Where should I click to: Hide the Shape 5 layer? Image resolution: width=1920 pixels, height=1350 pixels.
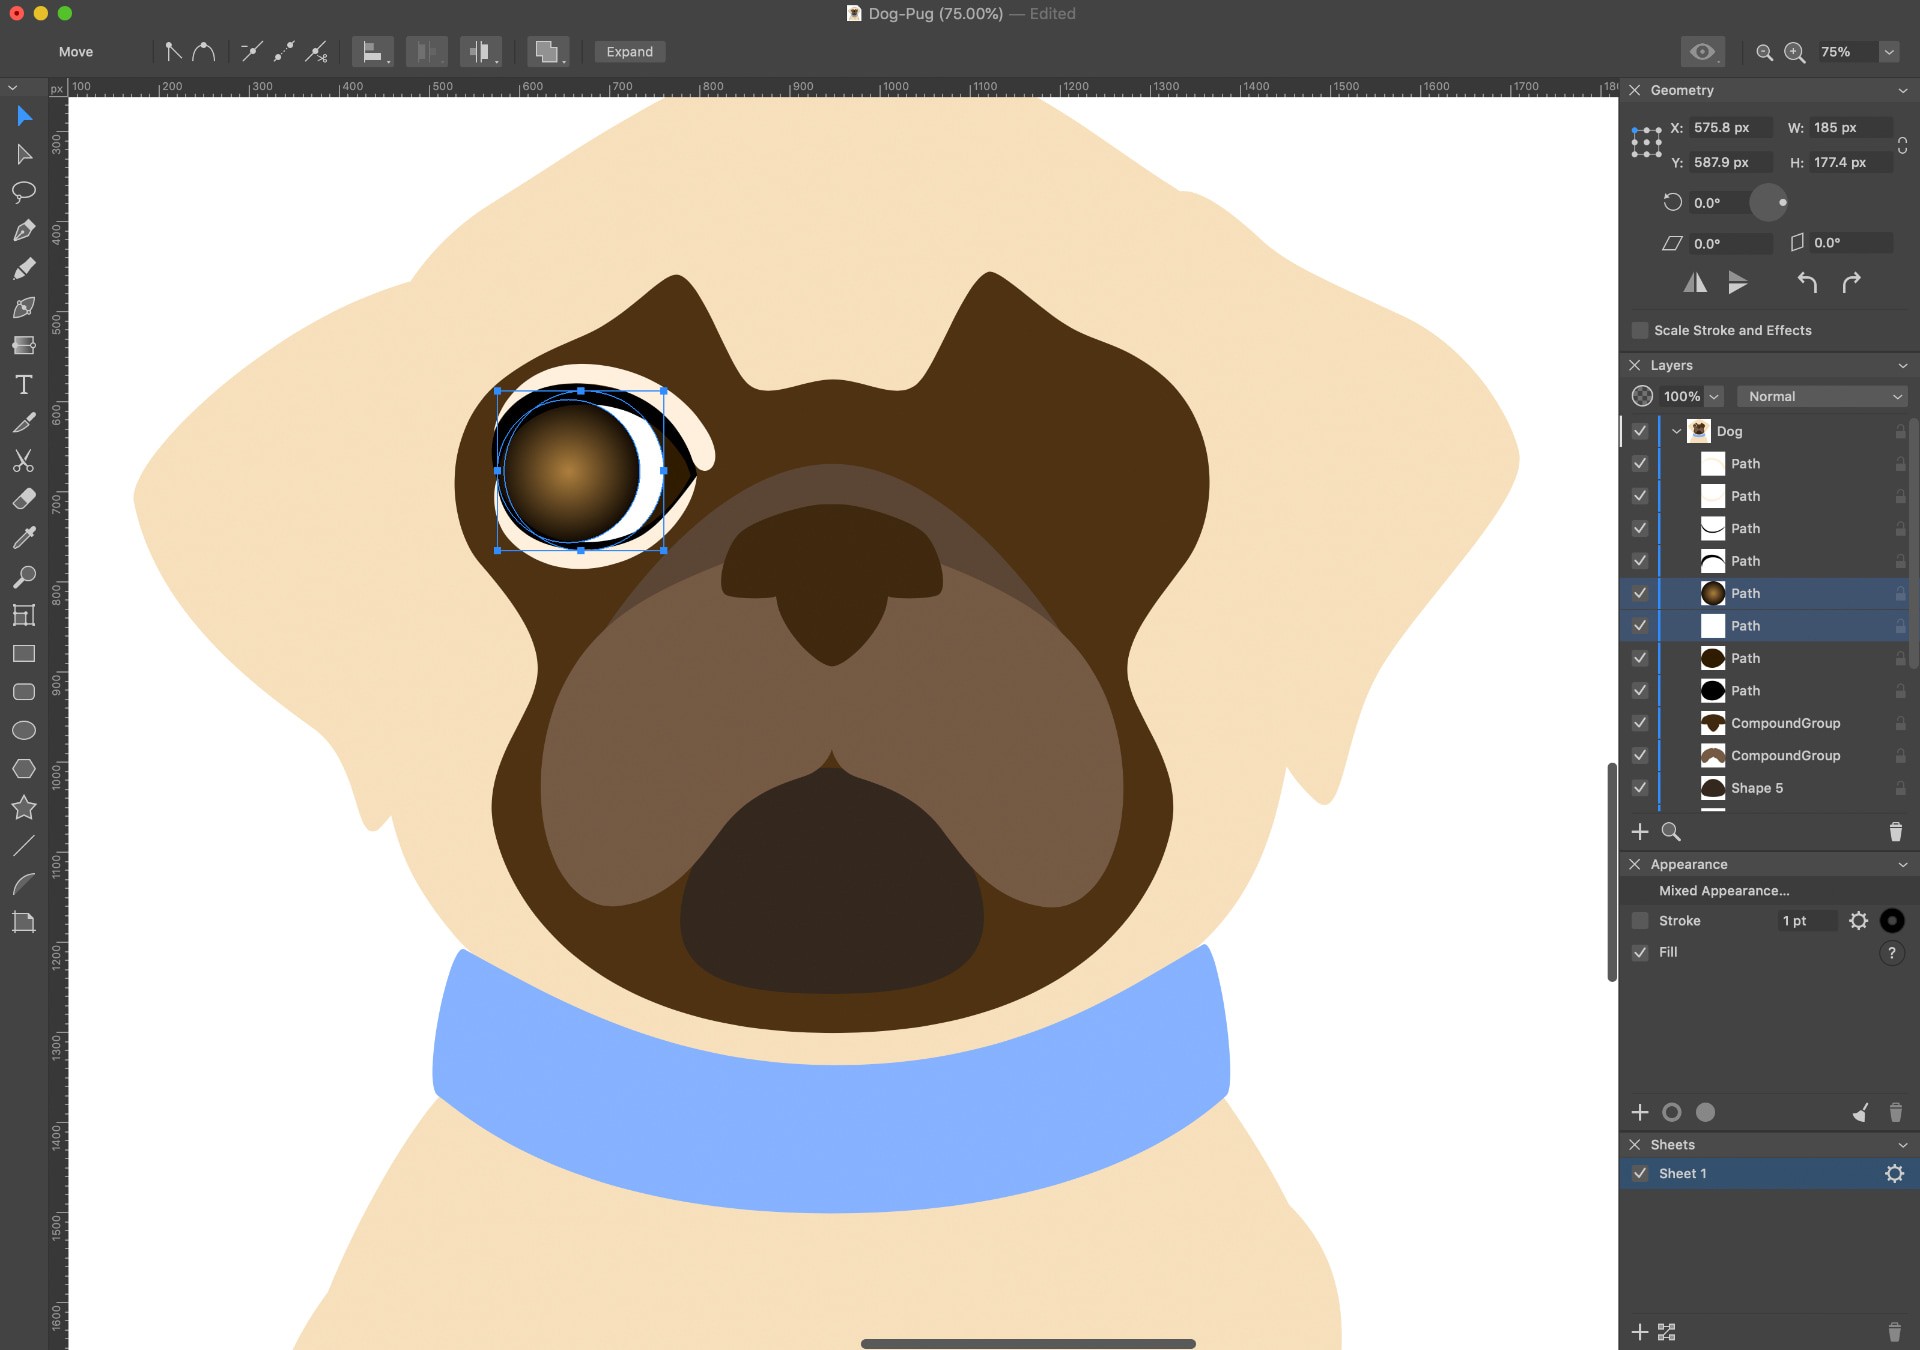pyautogui.click(x=1640, y=788)
